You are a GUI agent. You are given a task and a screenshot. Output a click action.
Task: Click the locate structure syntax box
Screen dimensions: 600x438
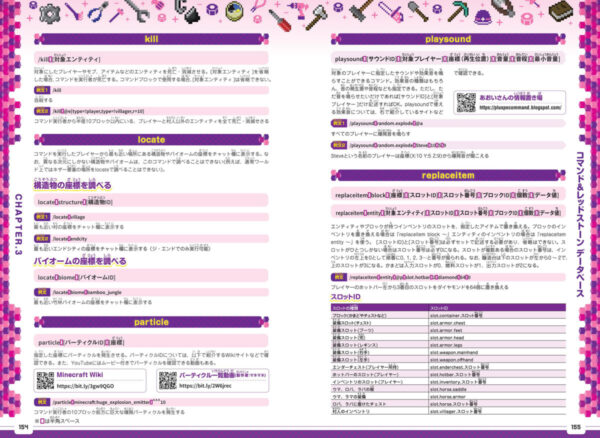coord(151,202)
